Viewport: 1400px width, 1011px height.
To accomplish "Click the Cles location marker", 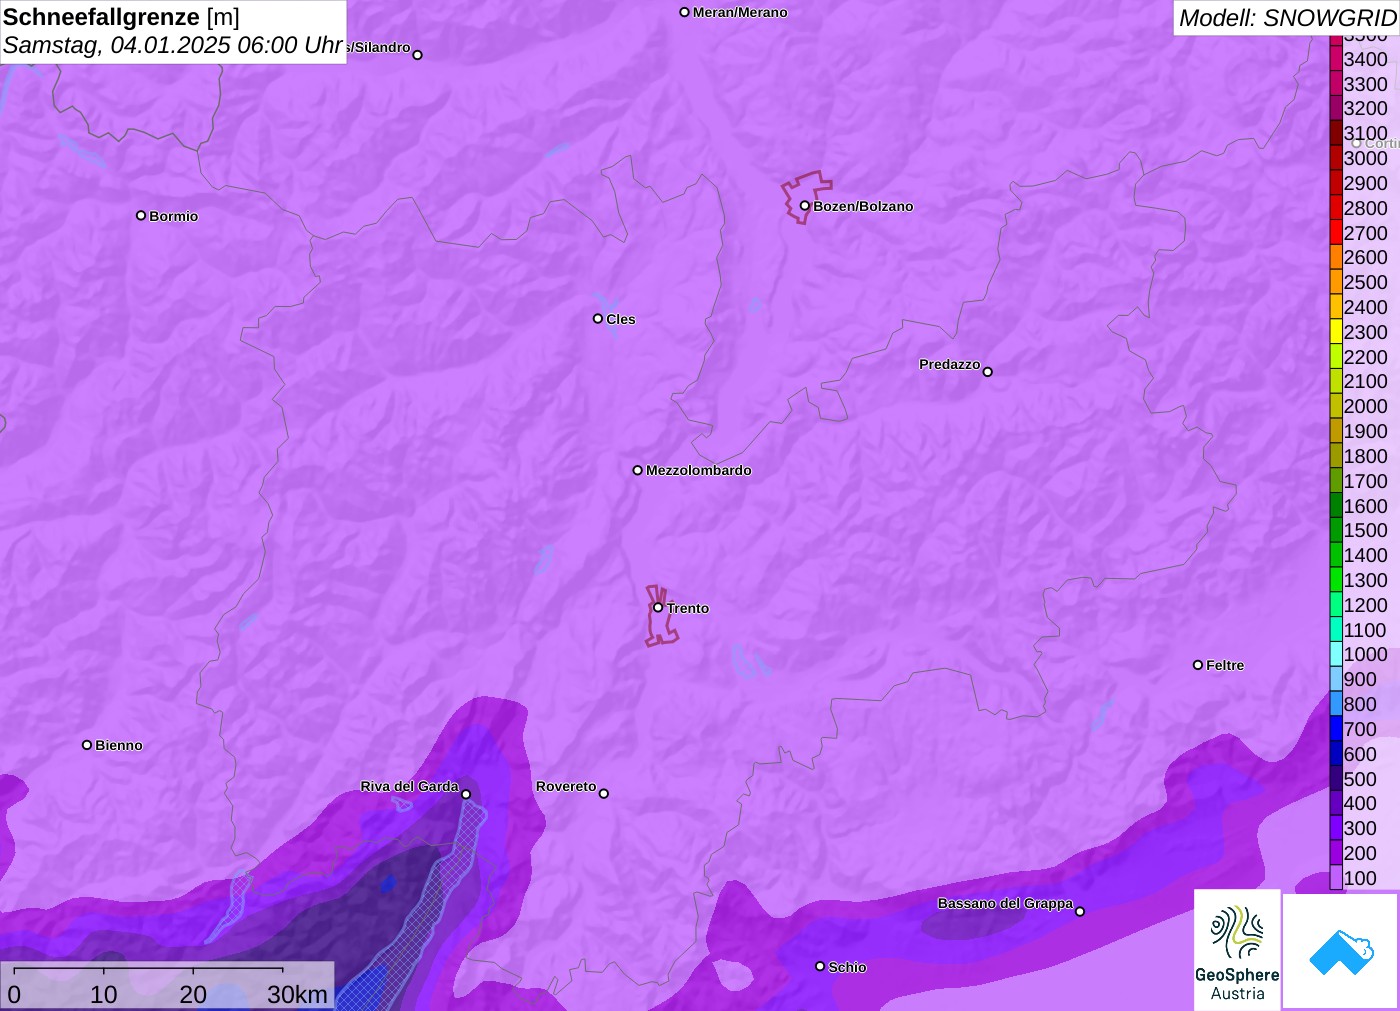I will click(x=597, y=319).
